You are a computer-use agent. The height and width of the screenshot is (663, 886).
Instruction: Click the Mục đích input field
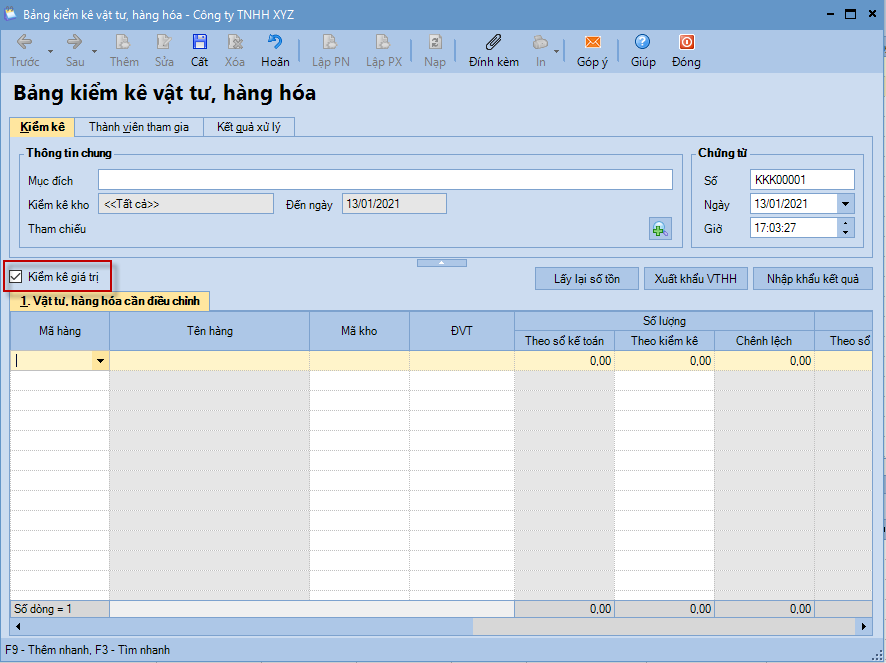pos(385,180)
